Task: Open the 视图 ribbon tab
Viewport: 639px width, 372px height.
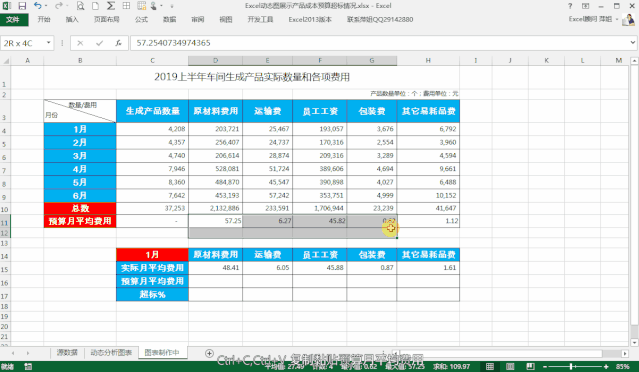Action: point(226,20)
